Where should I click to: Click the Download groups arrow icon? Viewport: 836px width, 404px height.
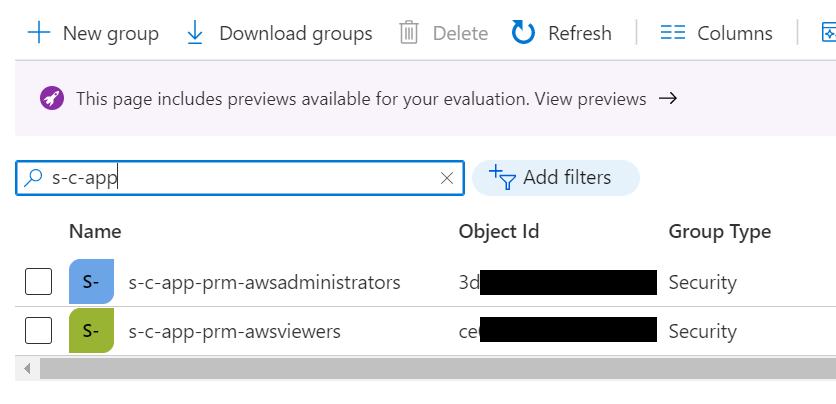point(196,33)
